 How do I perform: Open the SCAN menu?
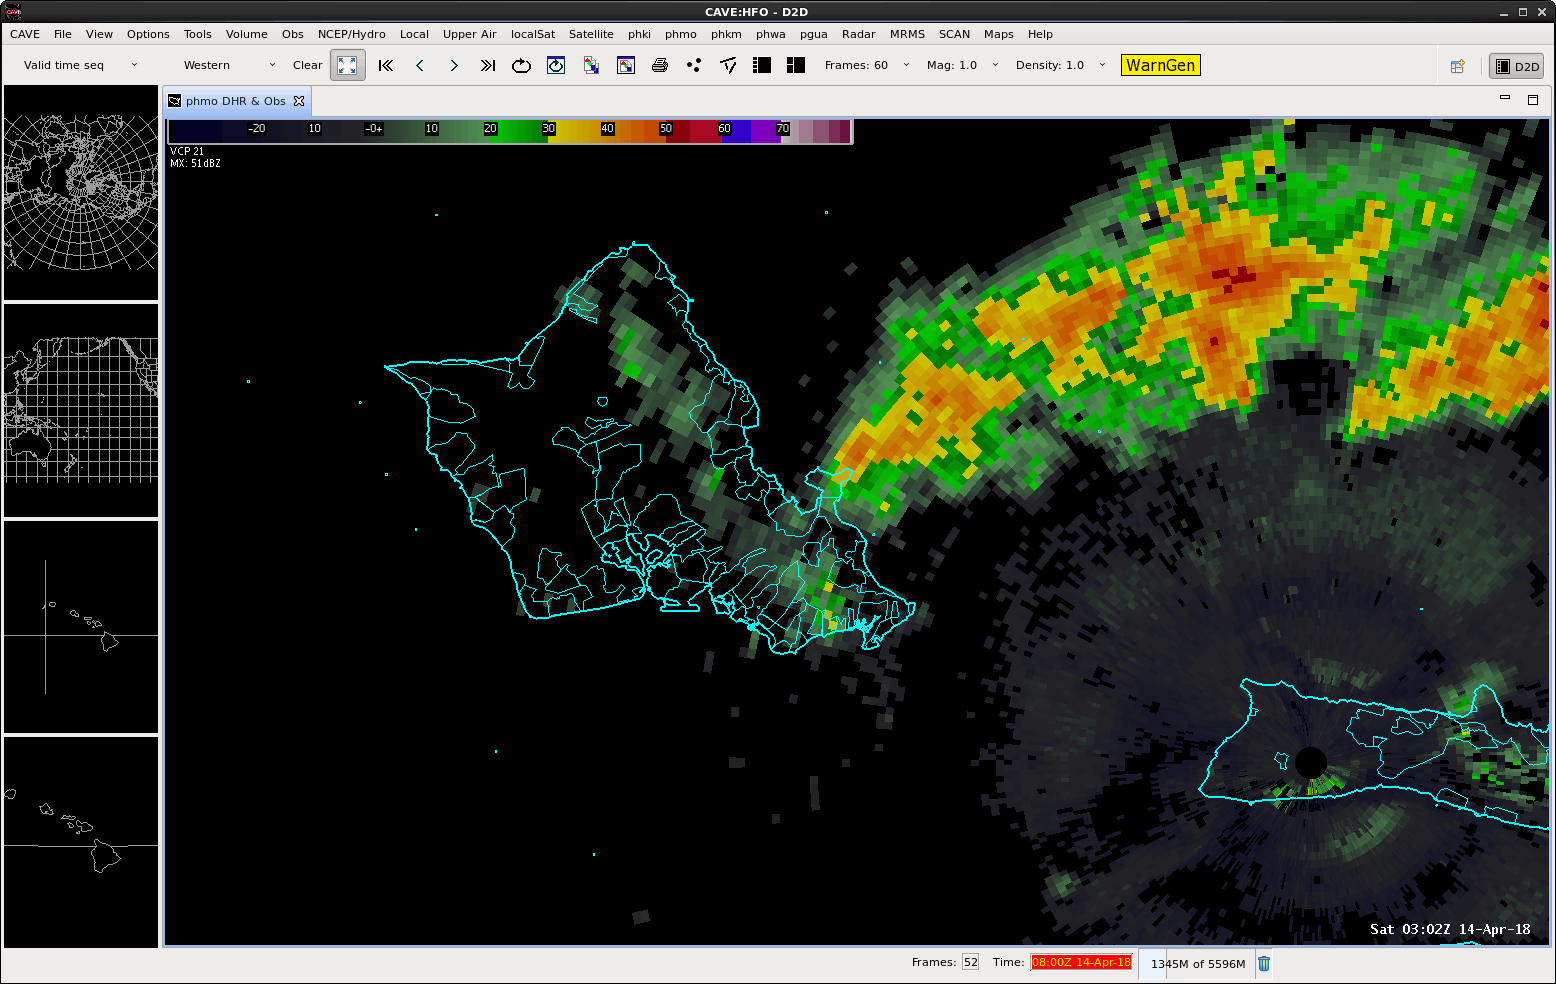(x=954, y=34)
